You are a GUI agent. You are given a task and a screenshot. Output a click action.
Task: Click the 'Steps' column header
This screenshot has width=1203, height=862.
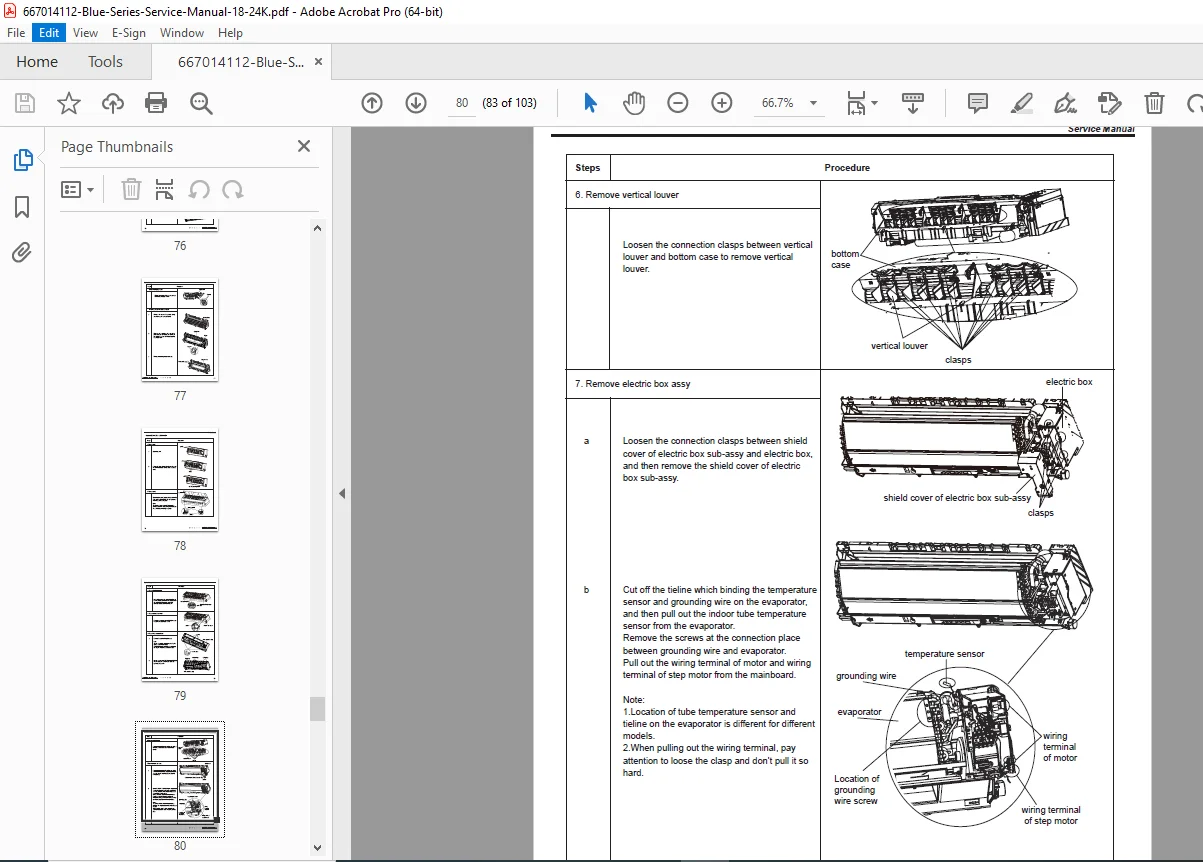(588, 168)
